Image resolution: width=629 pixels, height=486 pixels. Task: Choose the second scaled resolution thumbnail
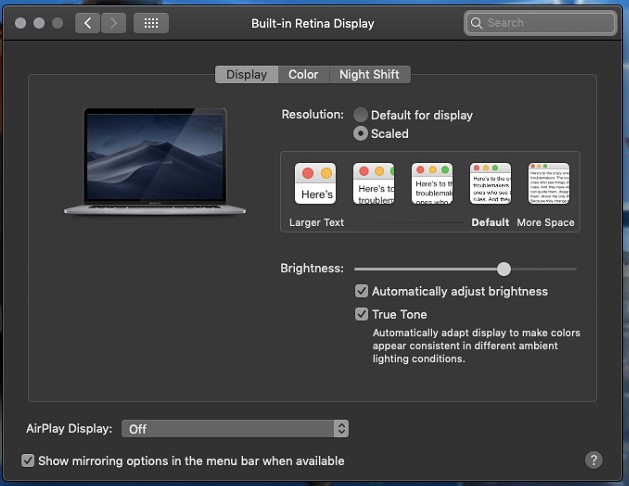click(x=374, y=184)
